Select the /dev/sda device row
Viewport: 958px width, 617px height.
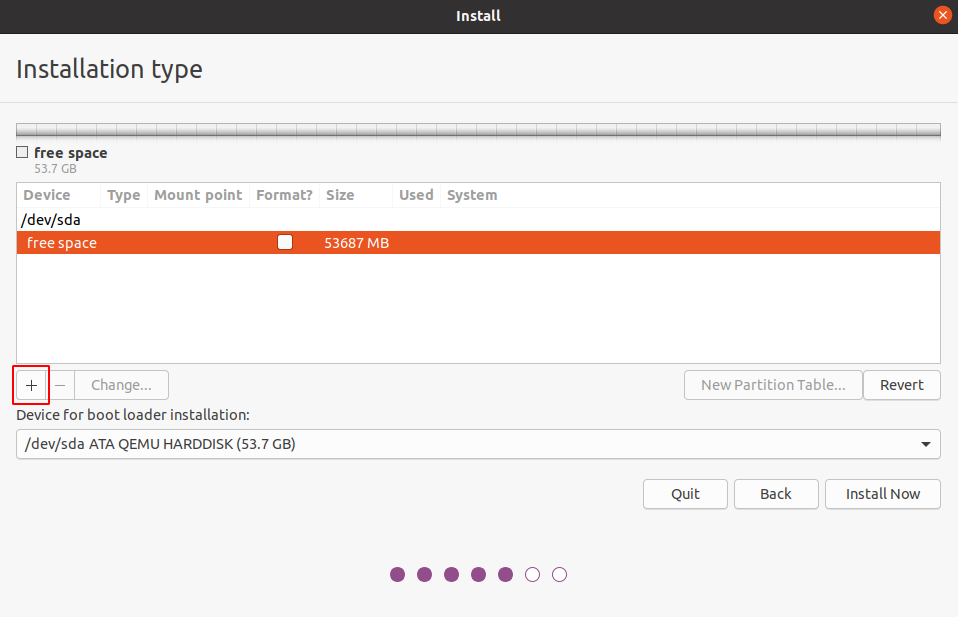(x=52, y=219)
